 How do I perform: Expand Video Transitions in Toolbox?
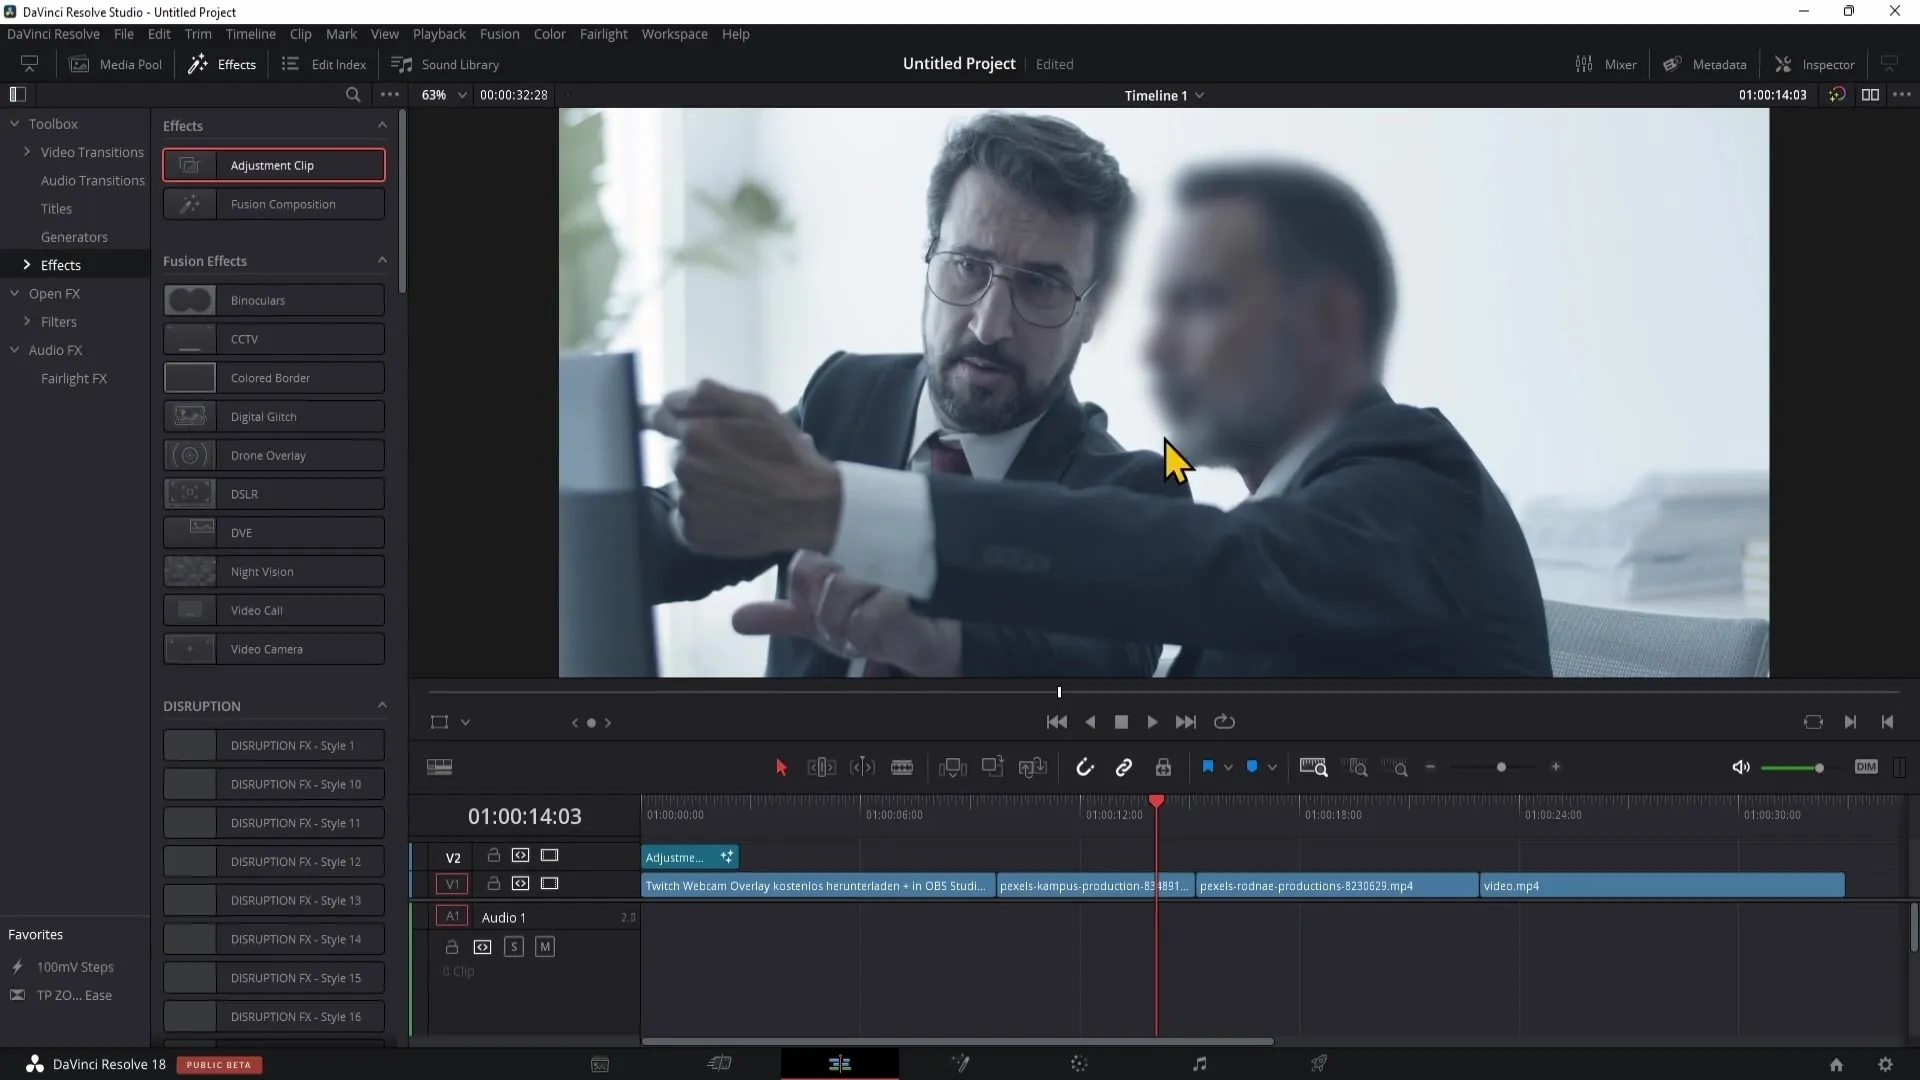click(27, 152)
